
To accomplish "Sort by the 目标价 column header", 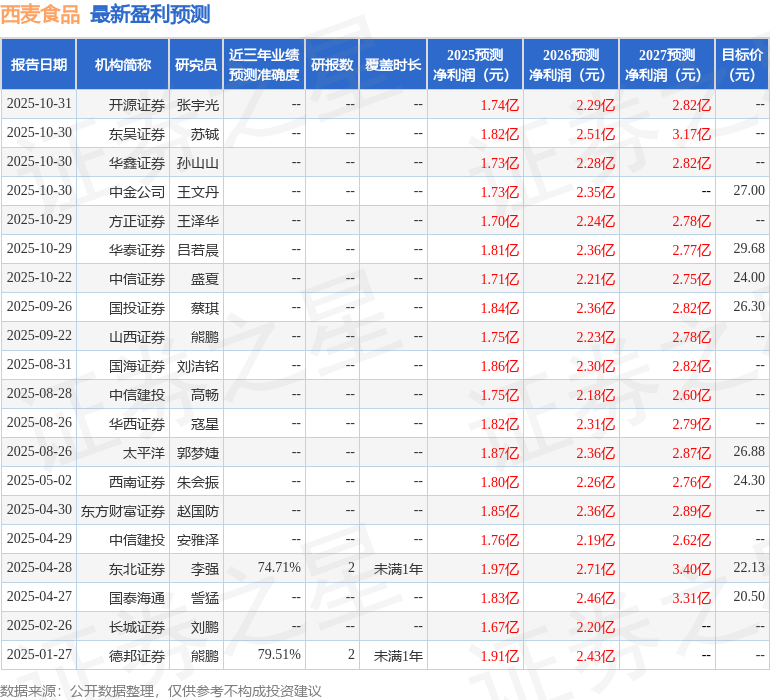I will coord(742,65).
